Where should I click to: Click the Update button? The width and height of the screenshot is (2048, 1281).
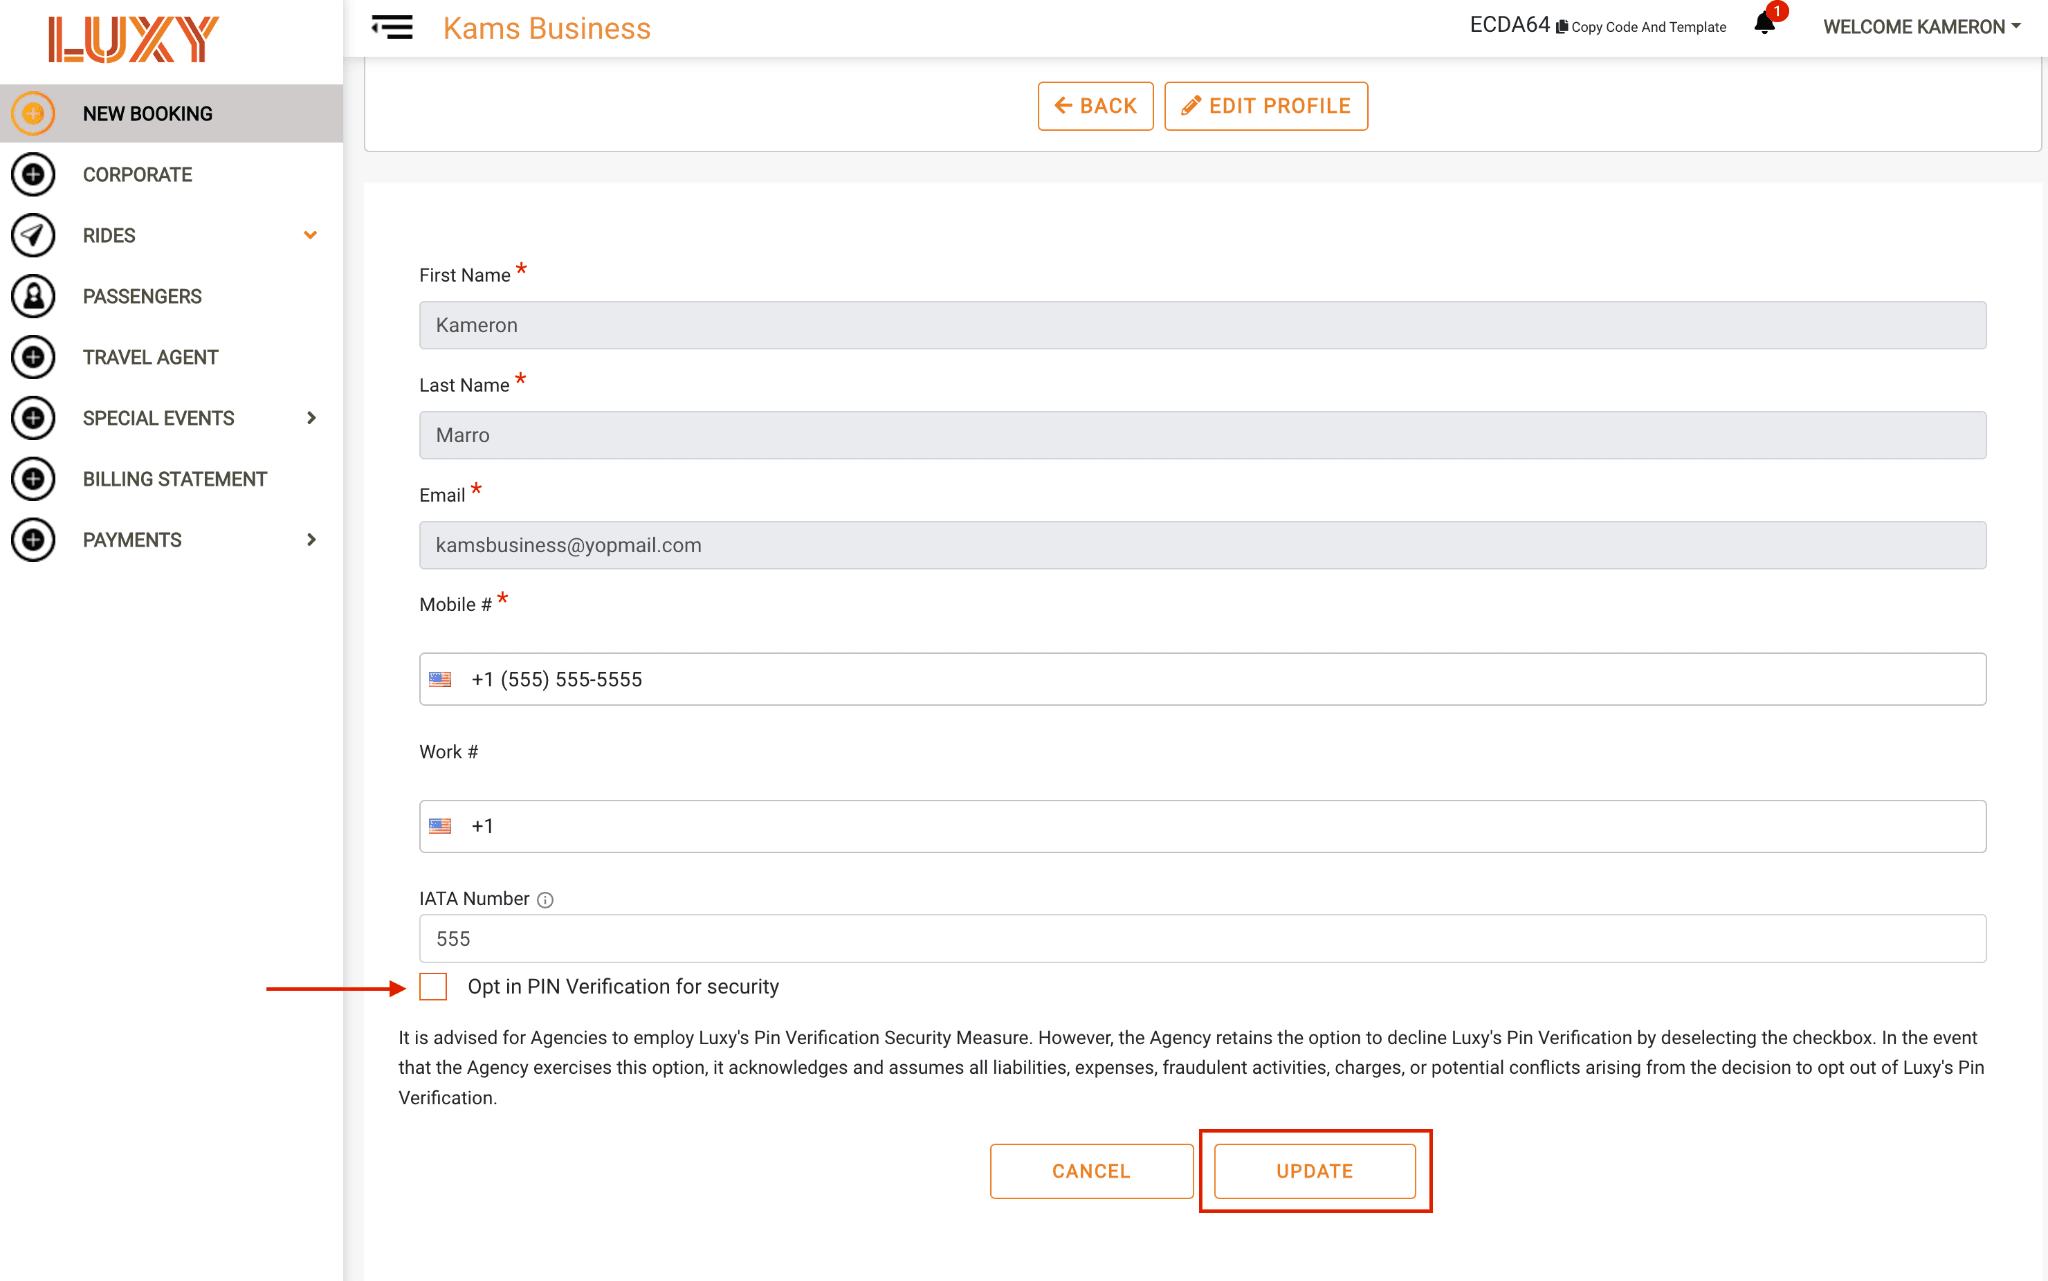coord(1315,1171)
